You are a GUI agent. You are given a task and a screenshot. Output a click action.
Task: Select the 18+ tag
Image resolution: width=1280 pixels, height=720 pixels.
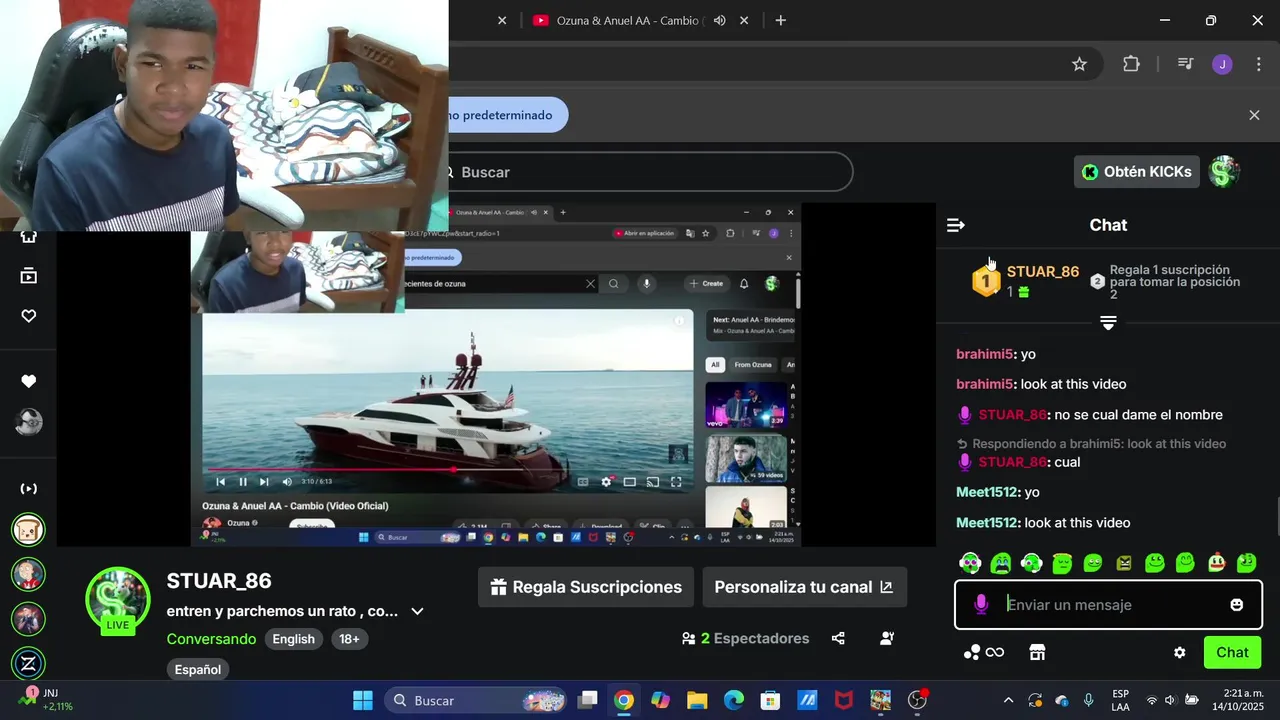[x=349, y=639]
